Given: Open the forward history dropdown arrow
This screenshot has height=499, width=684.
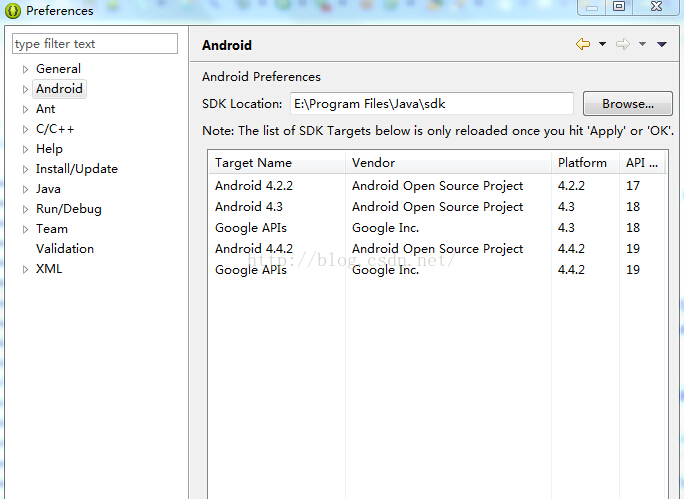Looking at the screenshot, I should coord(642,44).
